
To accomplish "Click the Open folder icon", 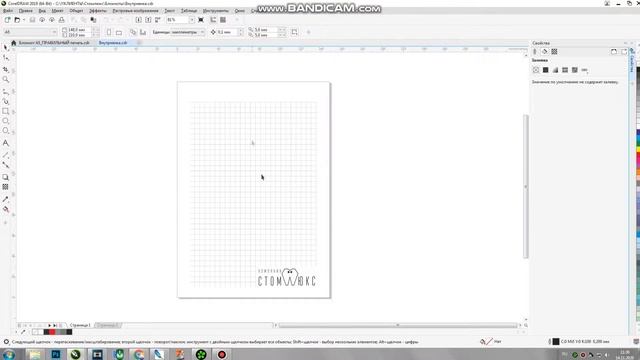I will 17,20.
